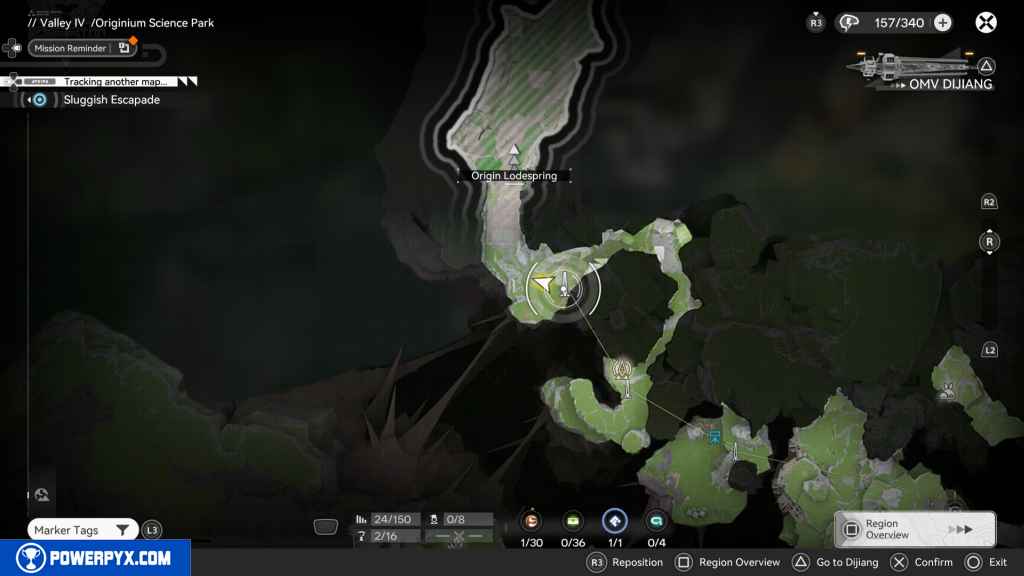
Task: Click the Tracking another map banner
Action: point(115,81)
